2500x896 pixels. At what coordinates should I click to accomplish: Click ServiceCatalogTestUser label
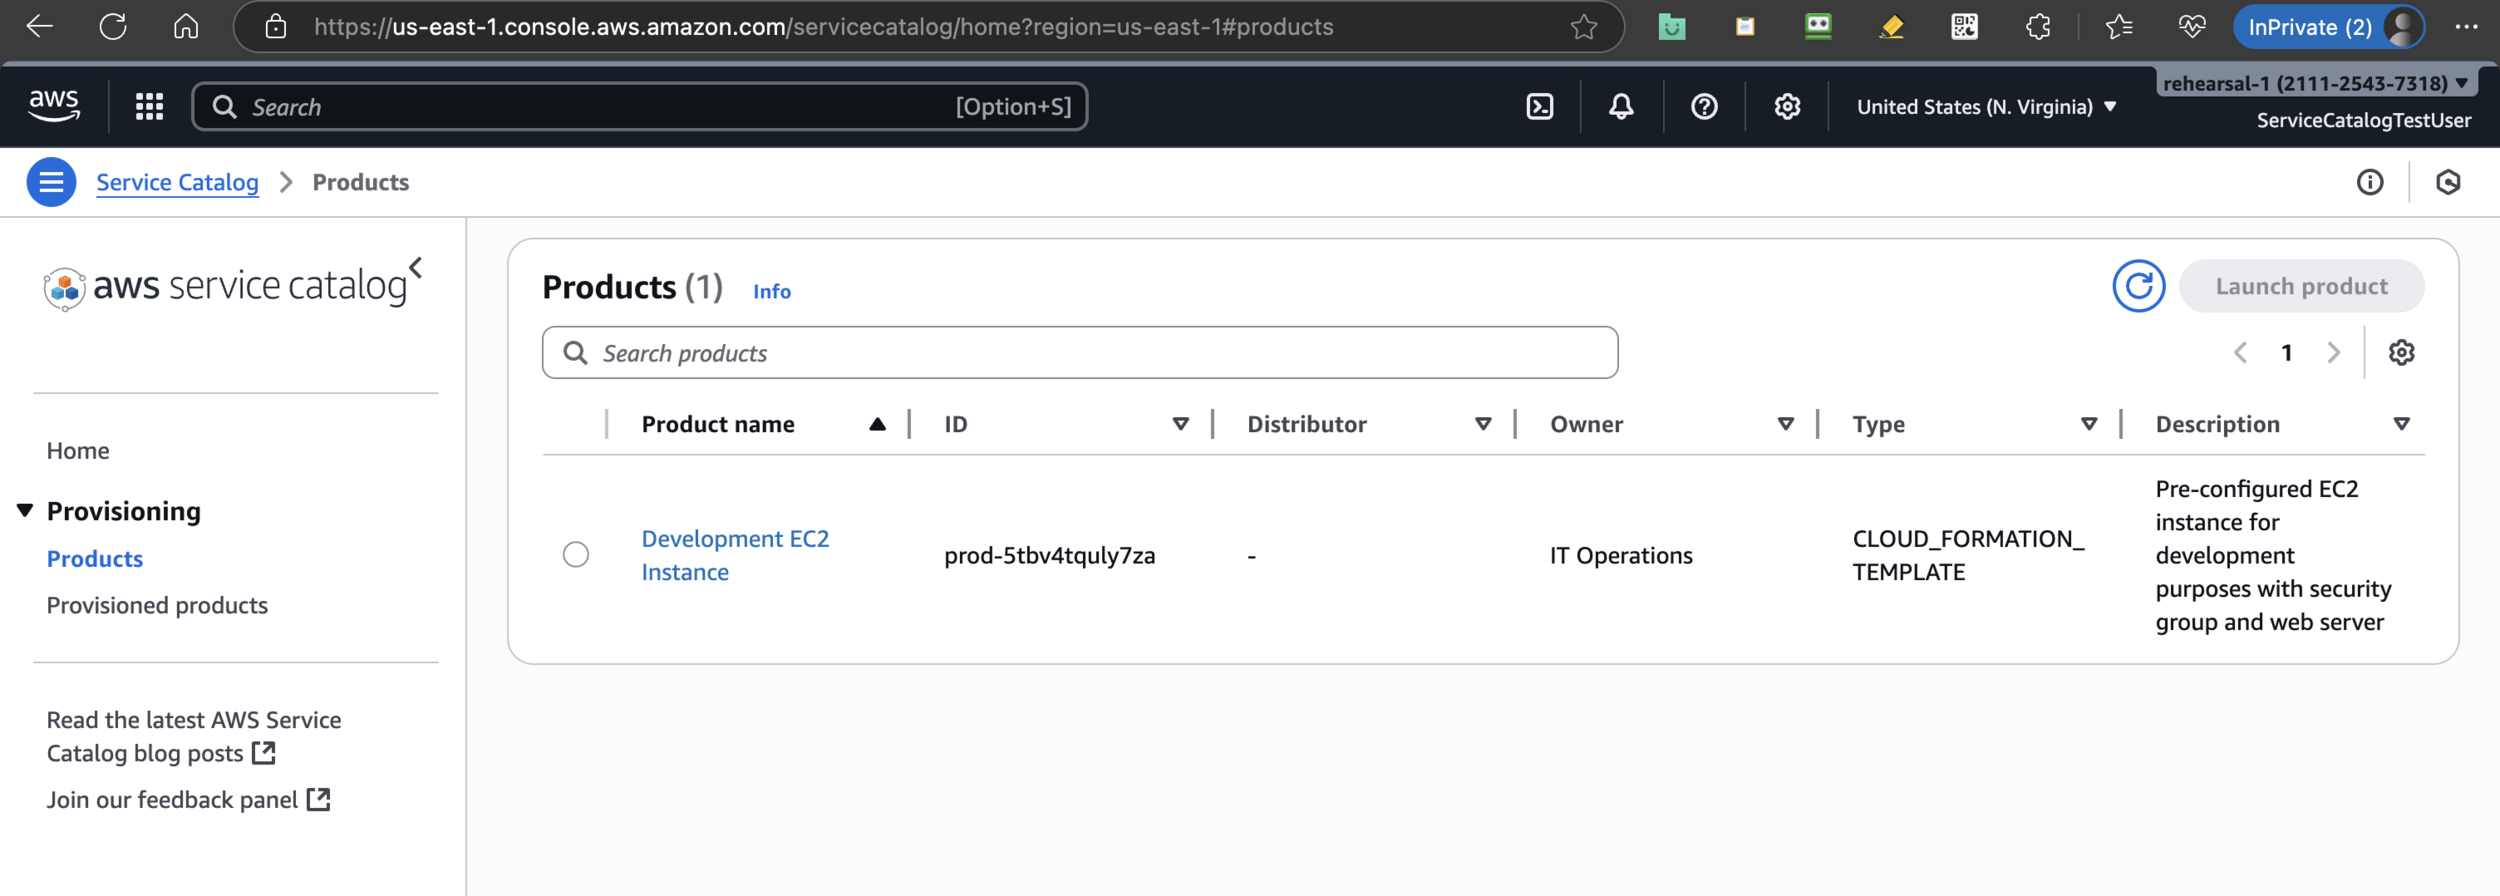pos(2363,120)
